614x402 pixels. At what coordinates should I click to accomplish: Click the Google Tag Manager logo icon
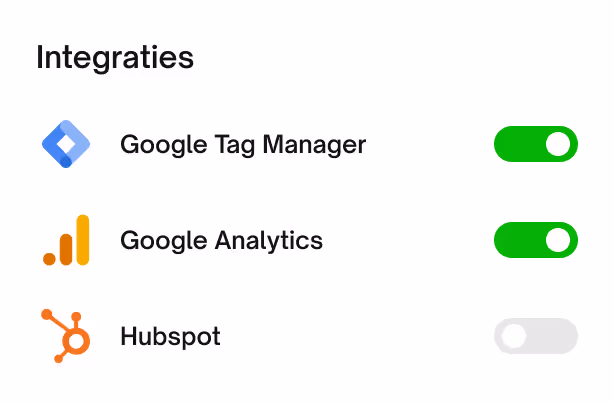point(66,145)
